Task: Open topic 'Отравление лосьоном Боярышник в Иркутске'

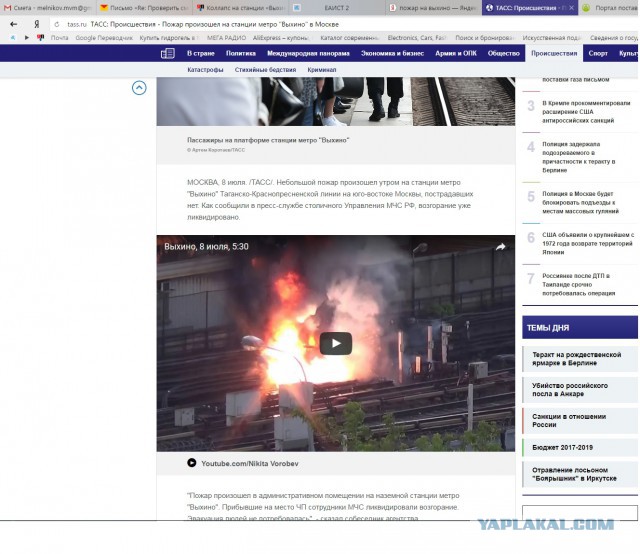Action: 580,474
